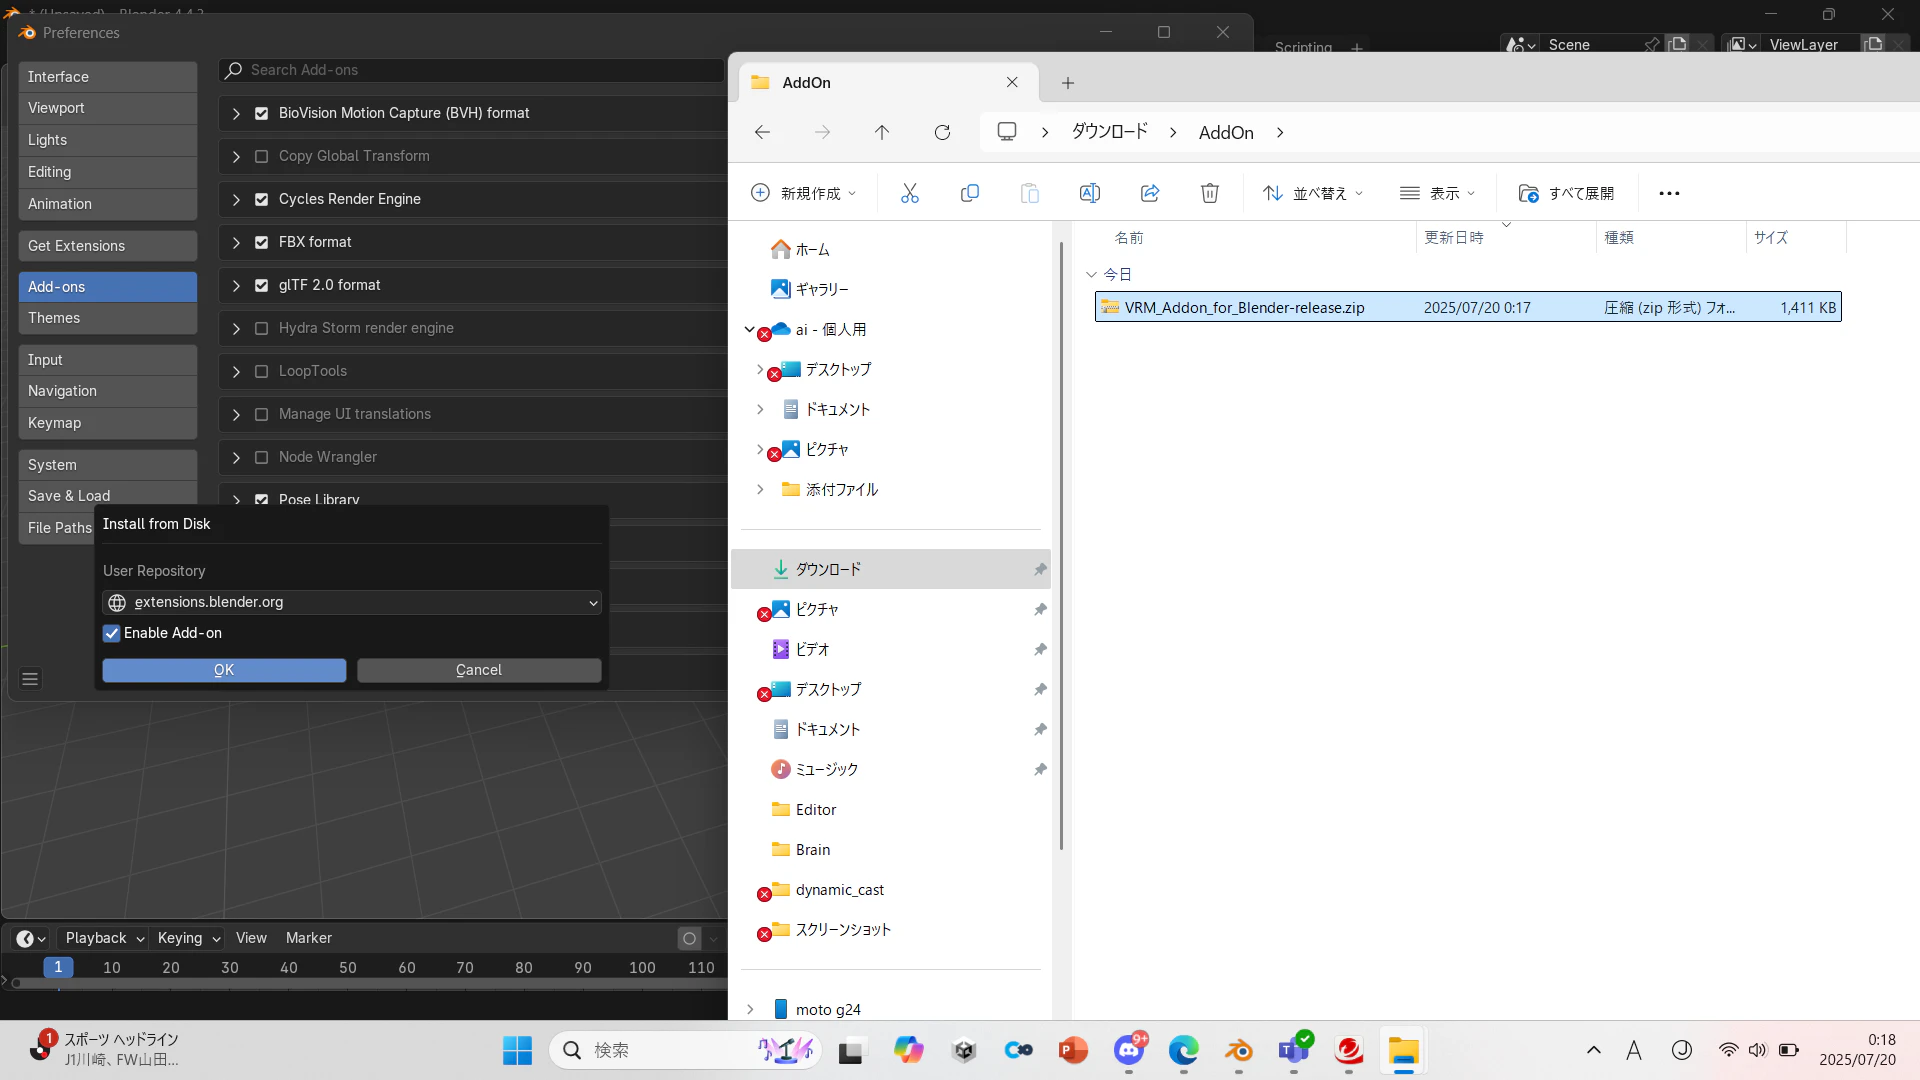
Task: Open PowerPoint from the taskbar
Action: (1074, 1050)
